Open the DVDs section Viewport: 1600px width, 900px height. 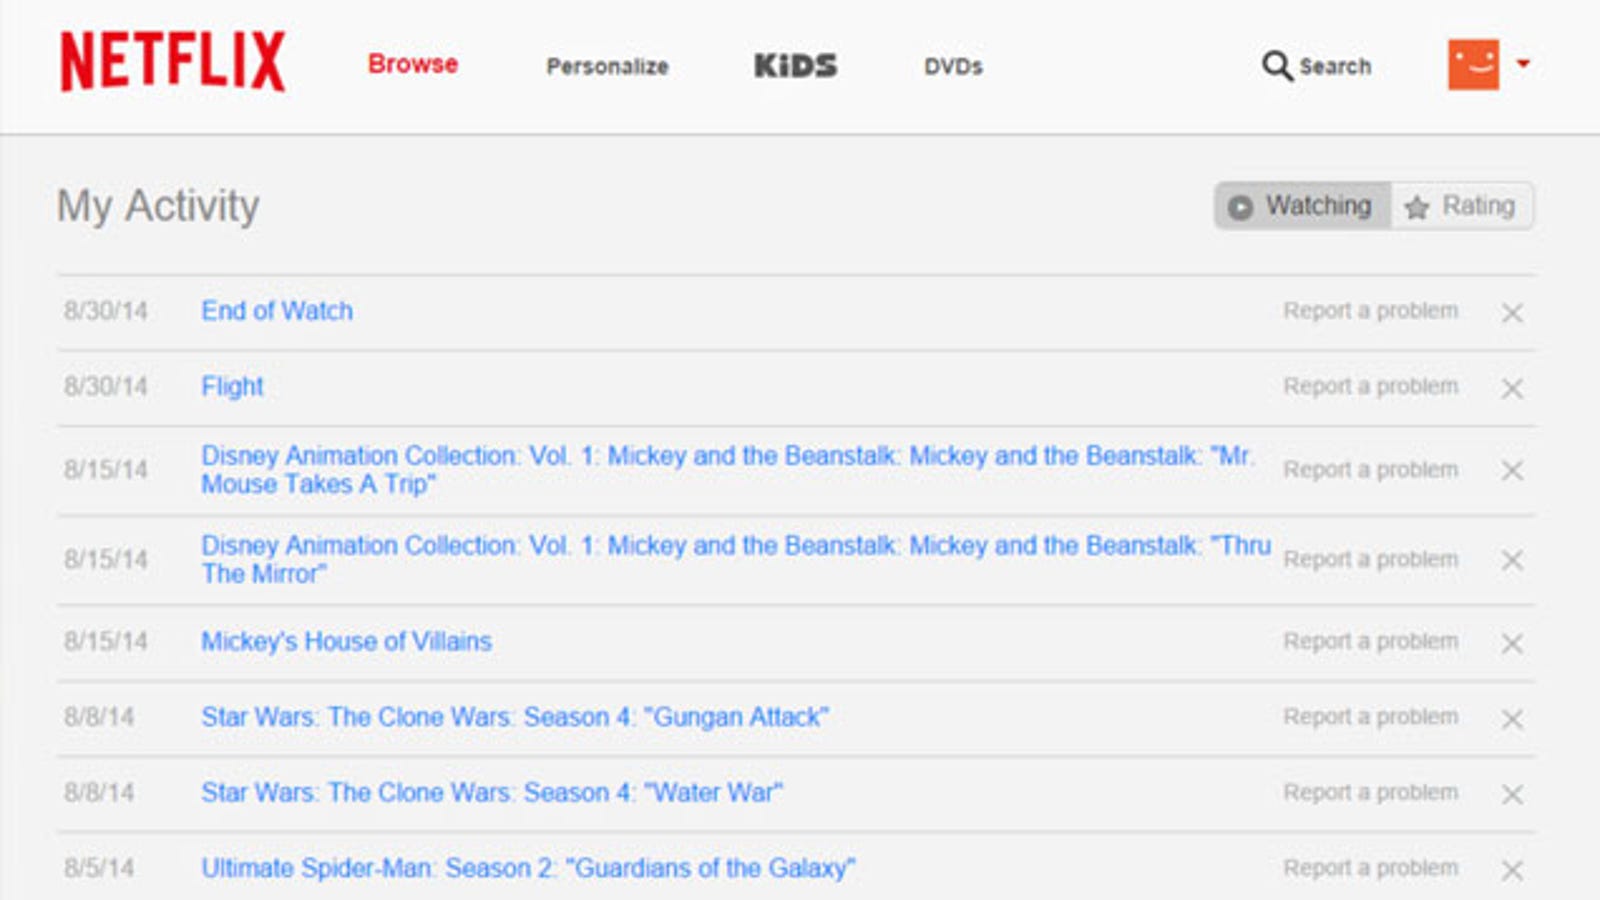click(953, 66)
